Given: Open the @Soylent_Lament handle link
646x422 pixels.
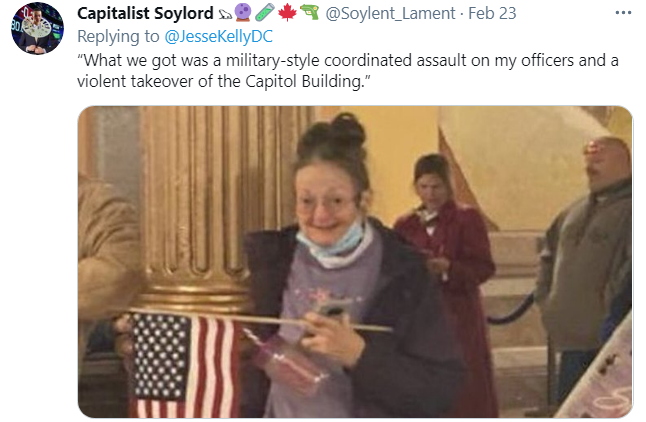Looking at the screenshot, I should pyautogui.click(x=390, y=13).
